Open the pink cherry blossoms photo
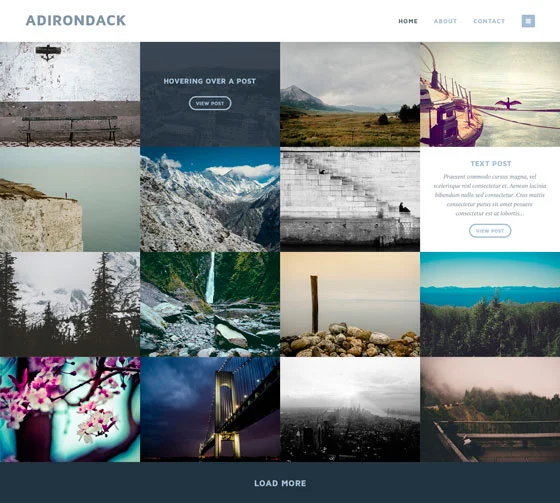 tap(70, 409)
